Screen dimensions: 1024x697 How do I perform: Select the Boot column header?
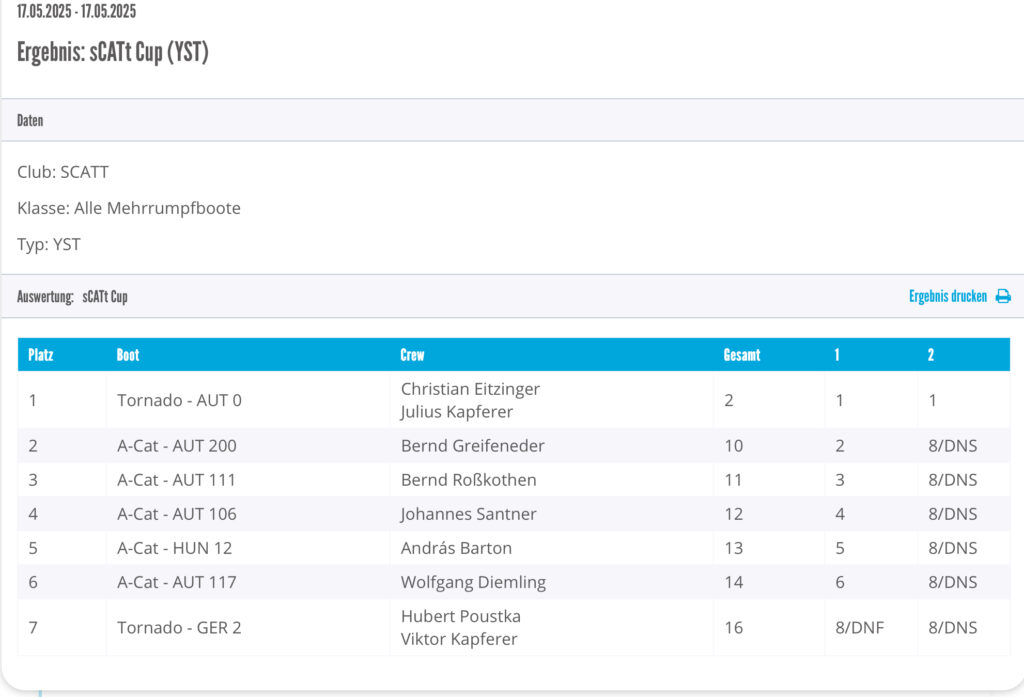(128, 355)
